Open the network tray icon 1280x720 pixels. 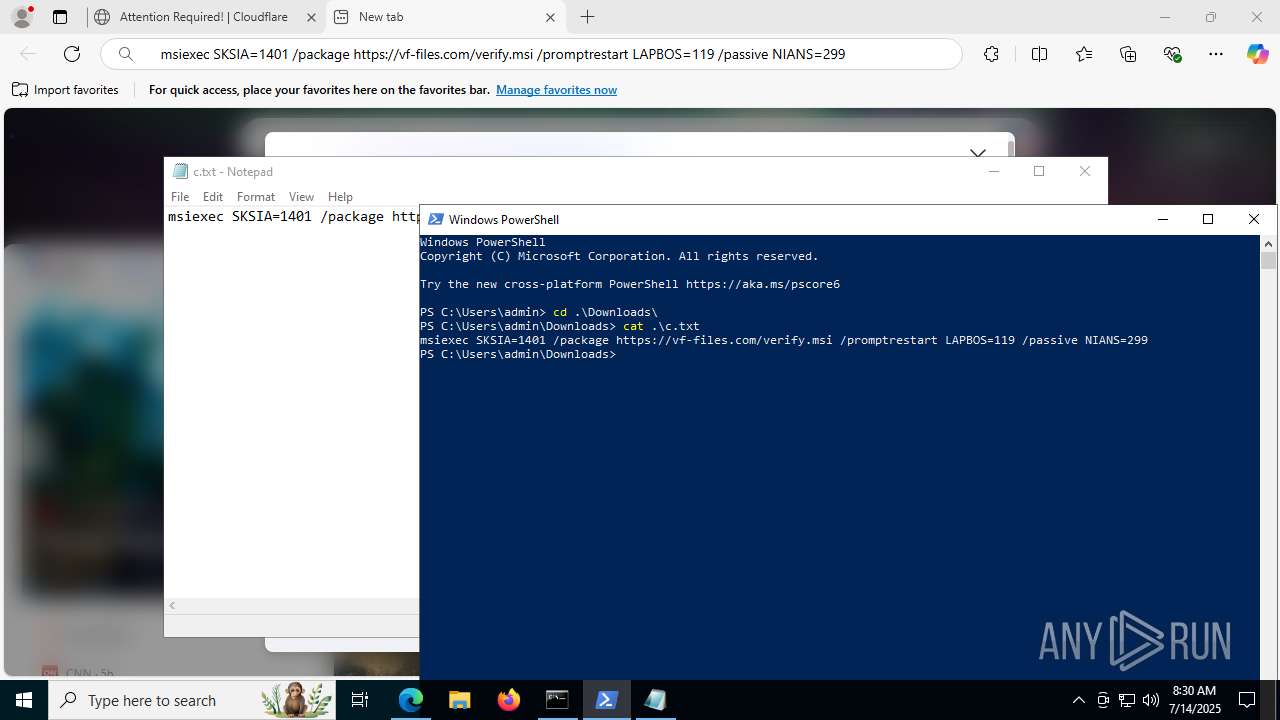[x=1127, y=700]
